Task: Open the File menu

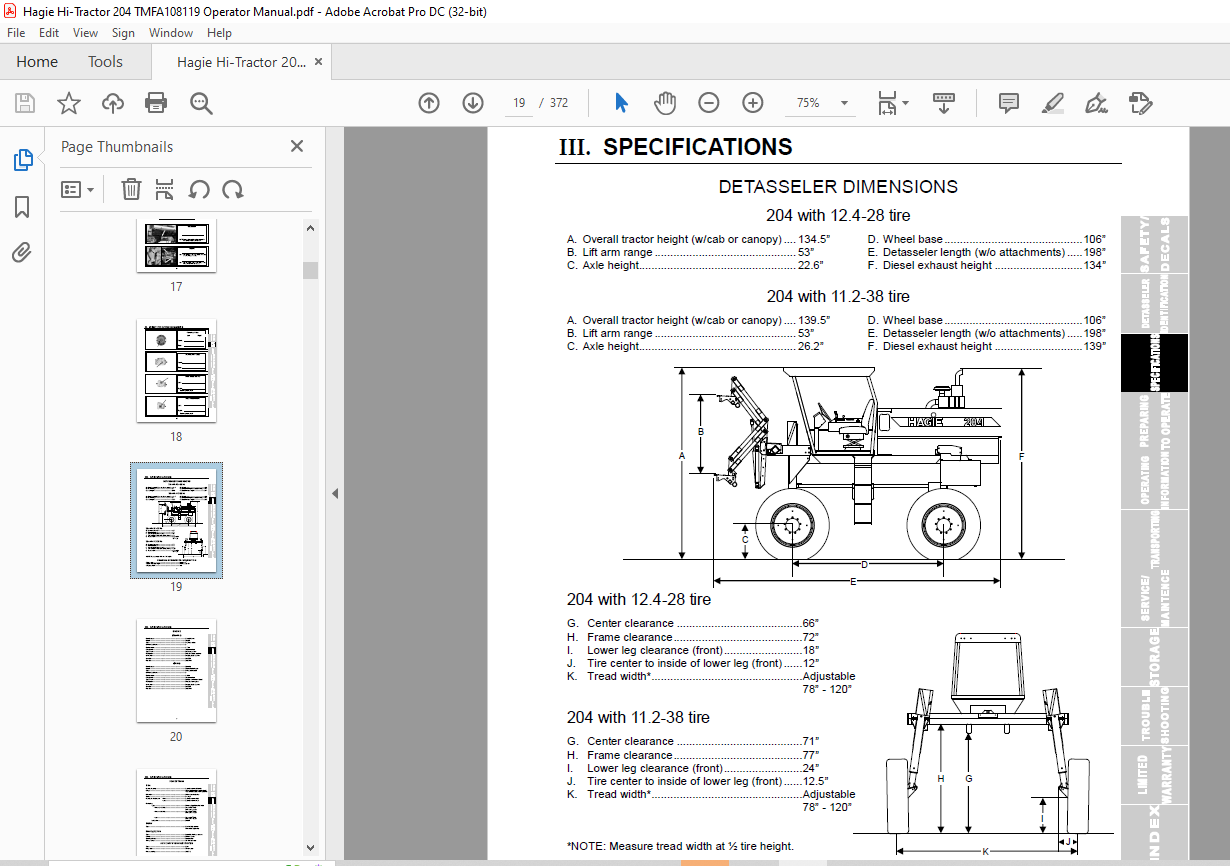Action: tap(16, 33)
